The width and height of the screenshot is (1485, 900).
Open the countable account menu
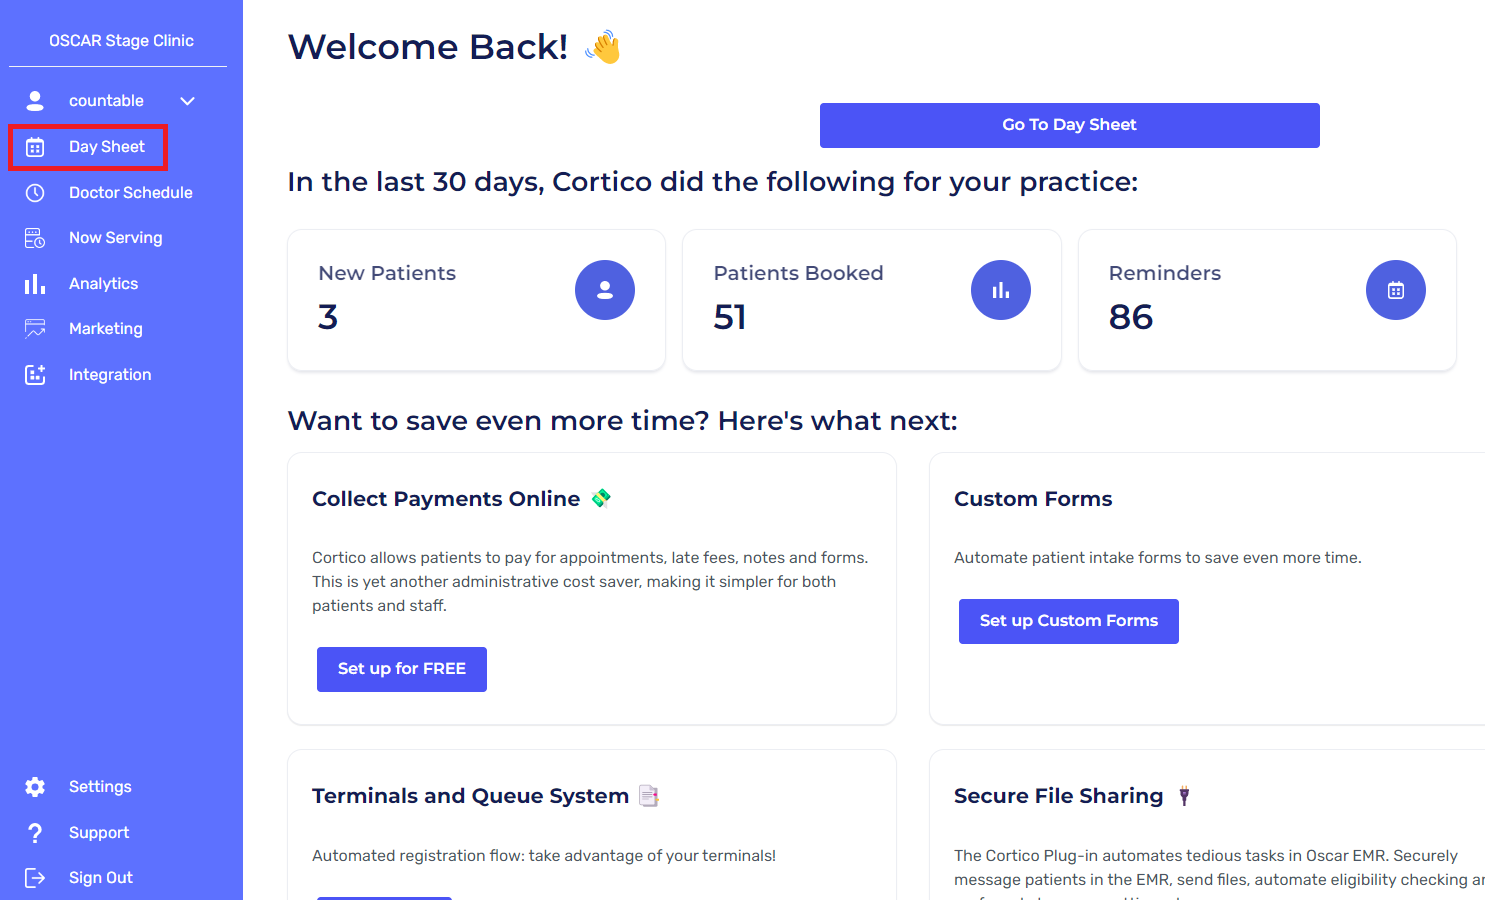(x=106, y=101)
